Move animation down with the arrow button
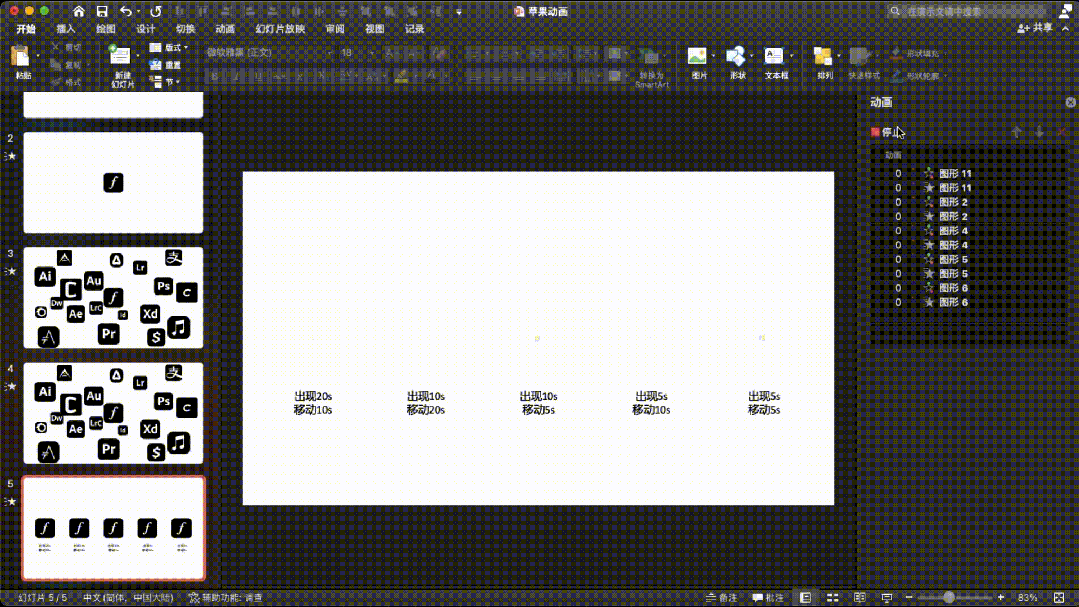The height and width of the screenshot is (607, 1079). tap(1039, 132)
